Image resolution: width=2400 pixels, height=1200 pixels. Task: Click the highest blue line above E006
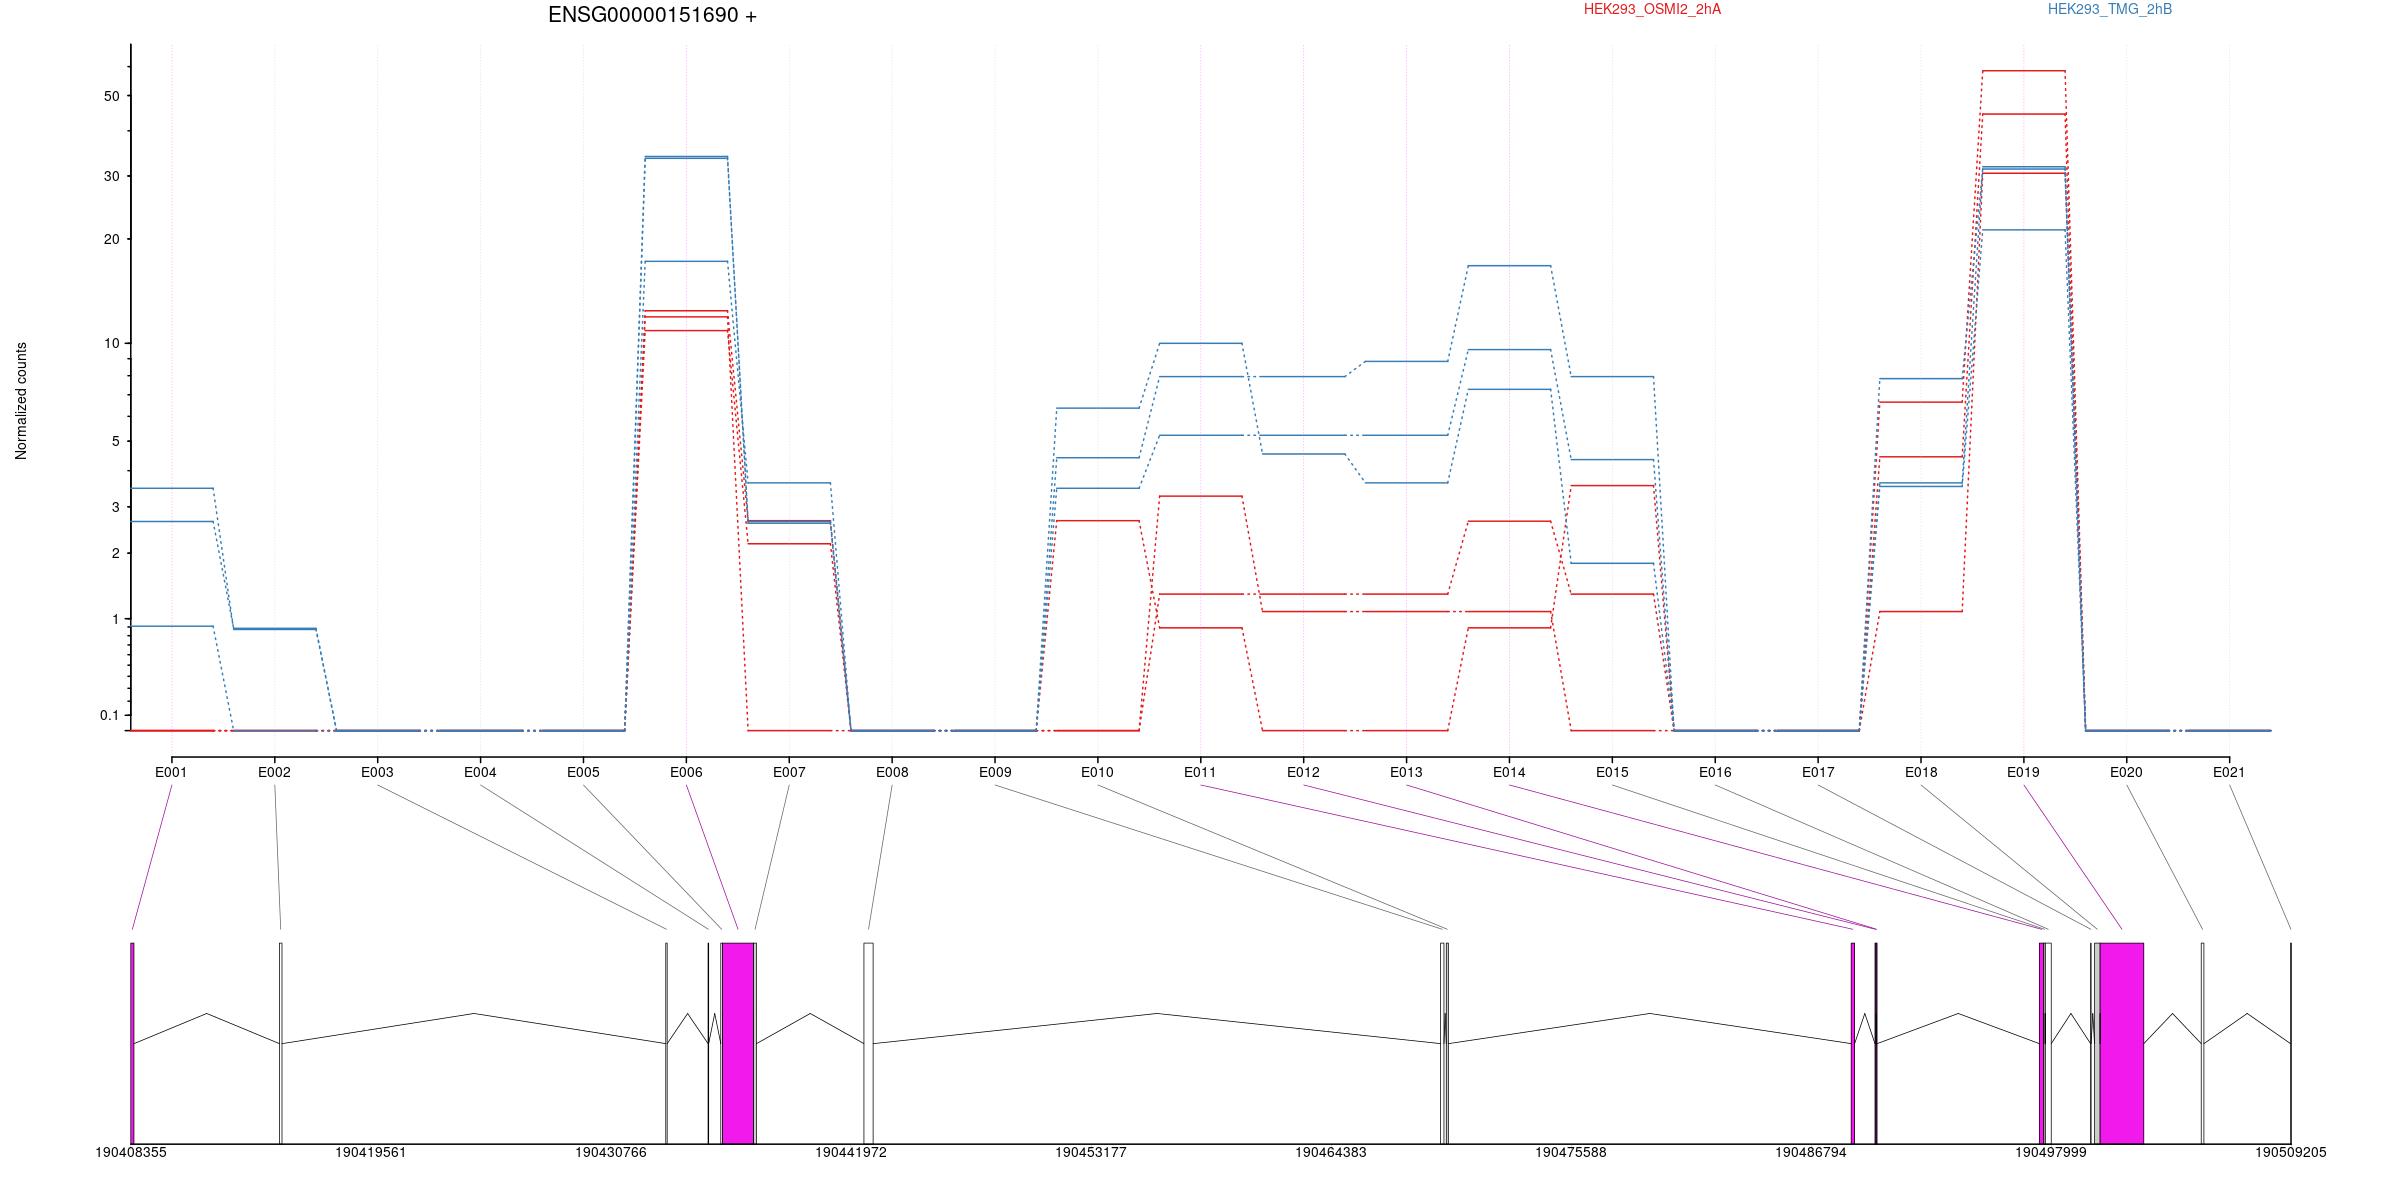pos(686,156)
